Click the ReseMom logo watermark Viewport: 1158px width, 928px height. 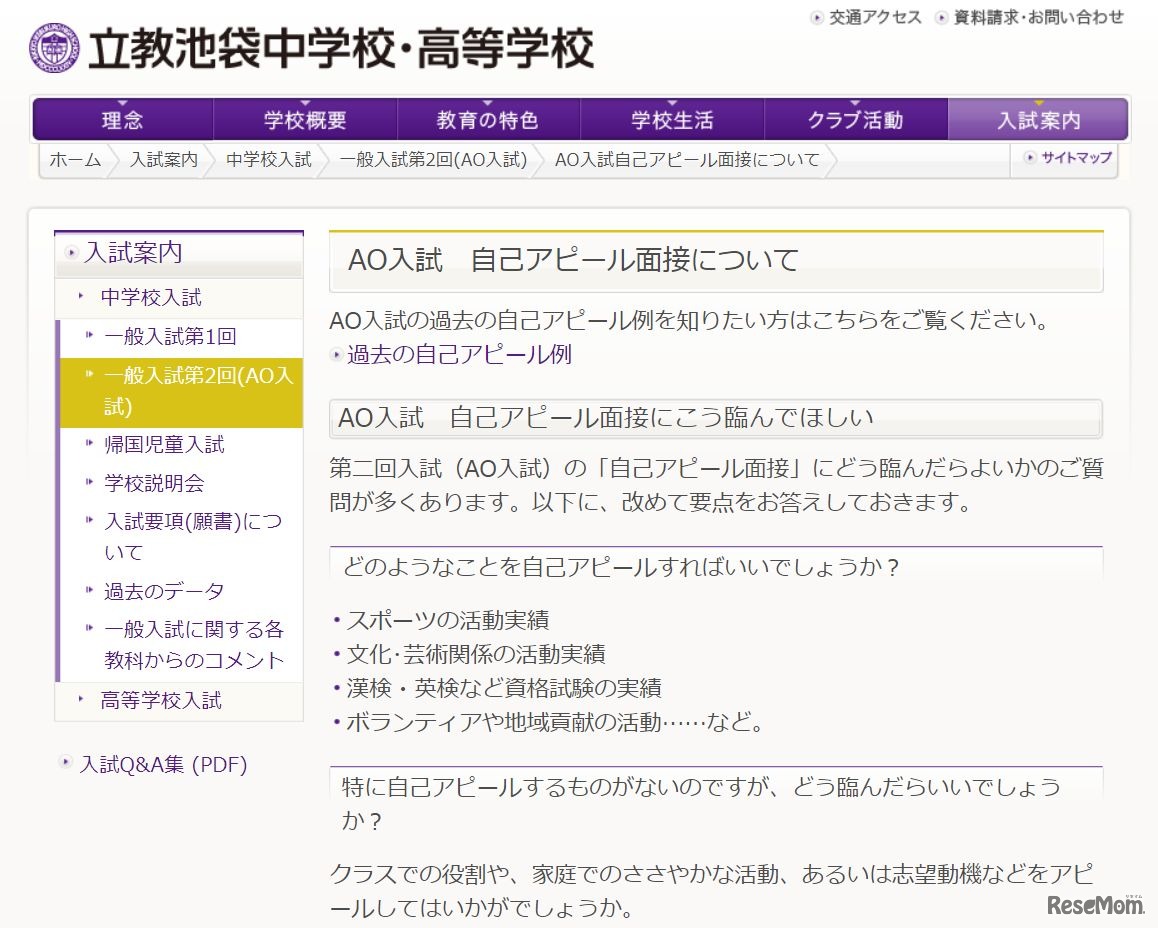click(x=1096, y=906)
